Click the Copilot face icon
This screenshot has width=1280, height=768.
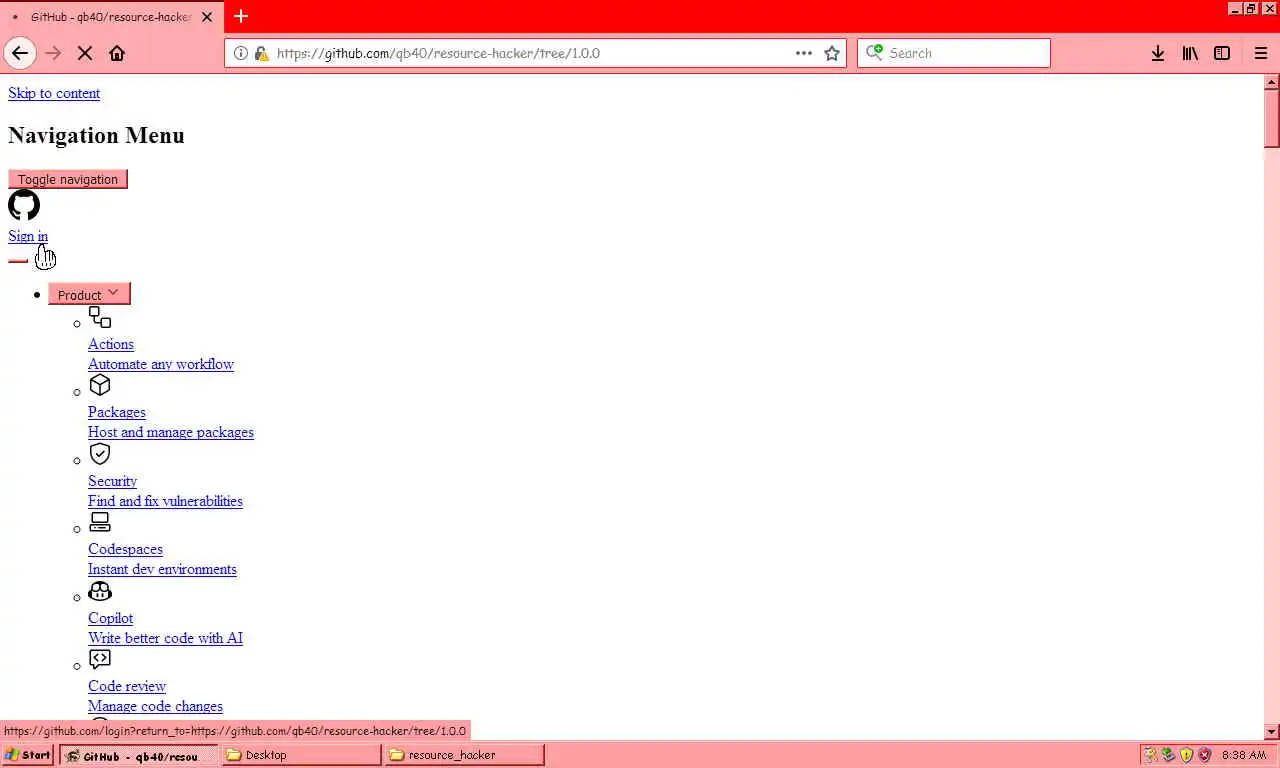click(100, 591)
